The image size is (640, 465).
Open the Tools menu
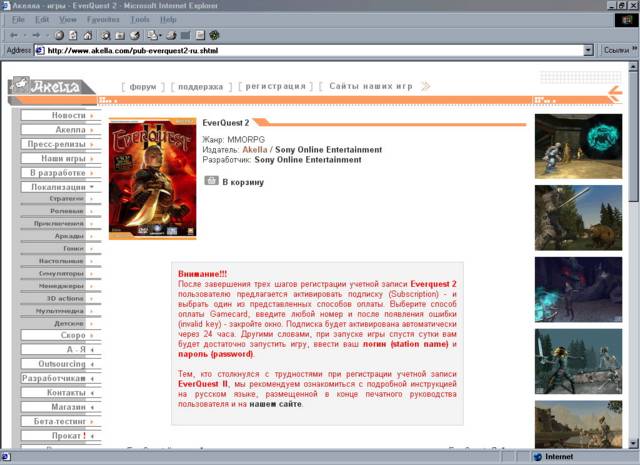(x=140, y=20)
